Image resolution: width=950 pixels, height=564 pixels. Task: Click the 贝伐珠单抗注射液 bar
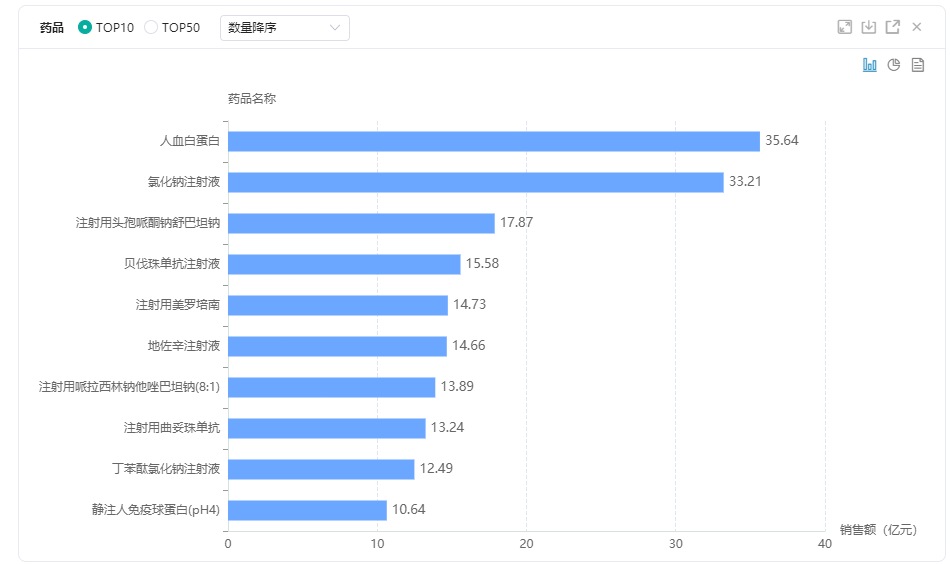click(344, 264)
